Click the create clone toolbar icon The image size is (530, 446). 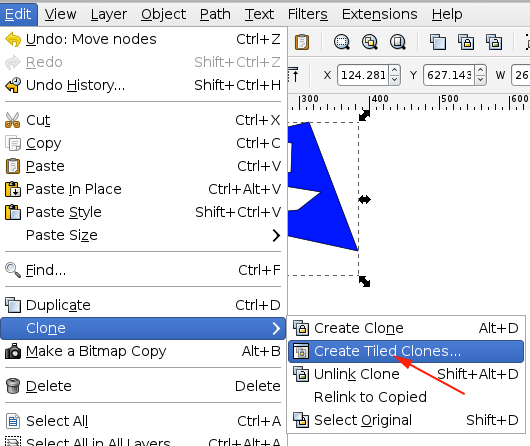466,42
